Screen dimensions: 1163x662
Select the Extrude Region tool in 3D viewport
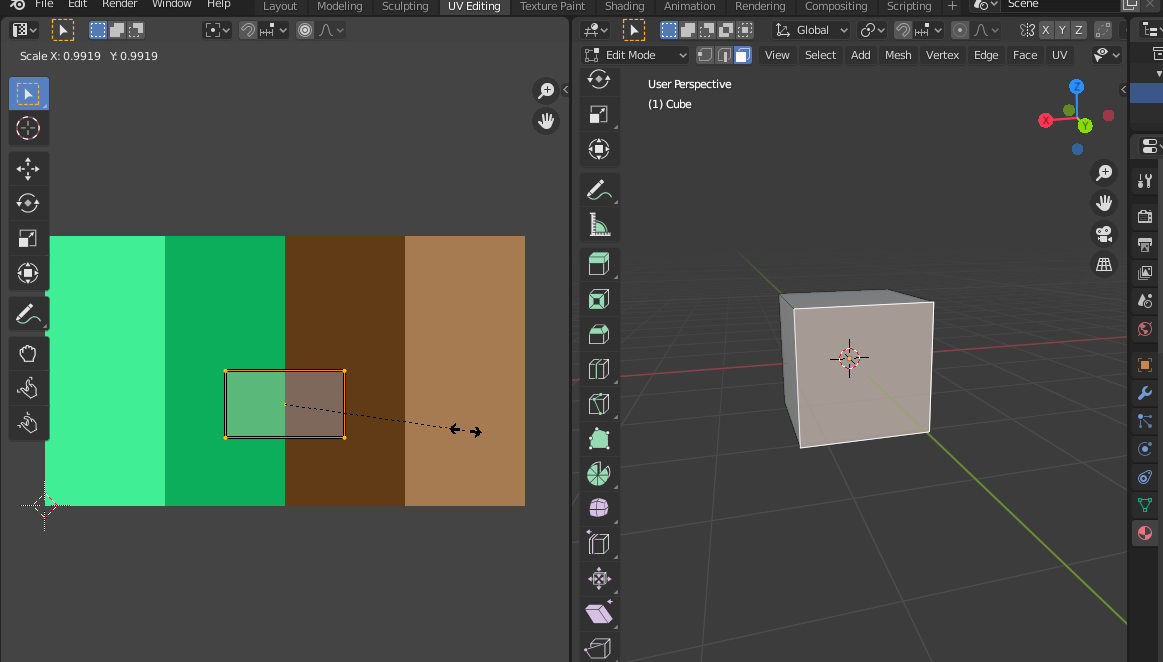(598, 263)
